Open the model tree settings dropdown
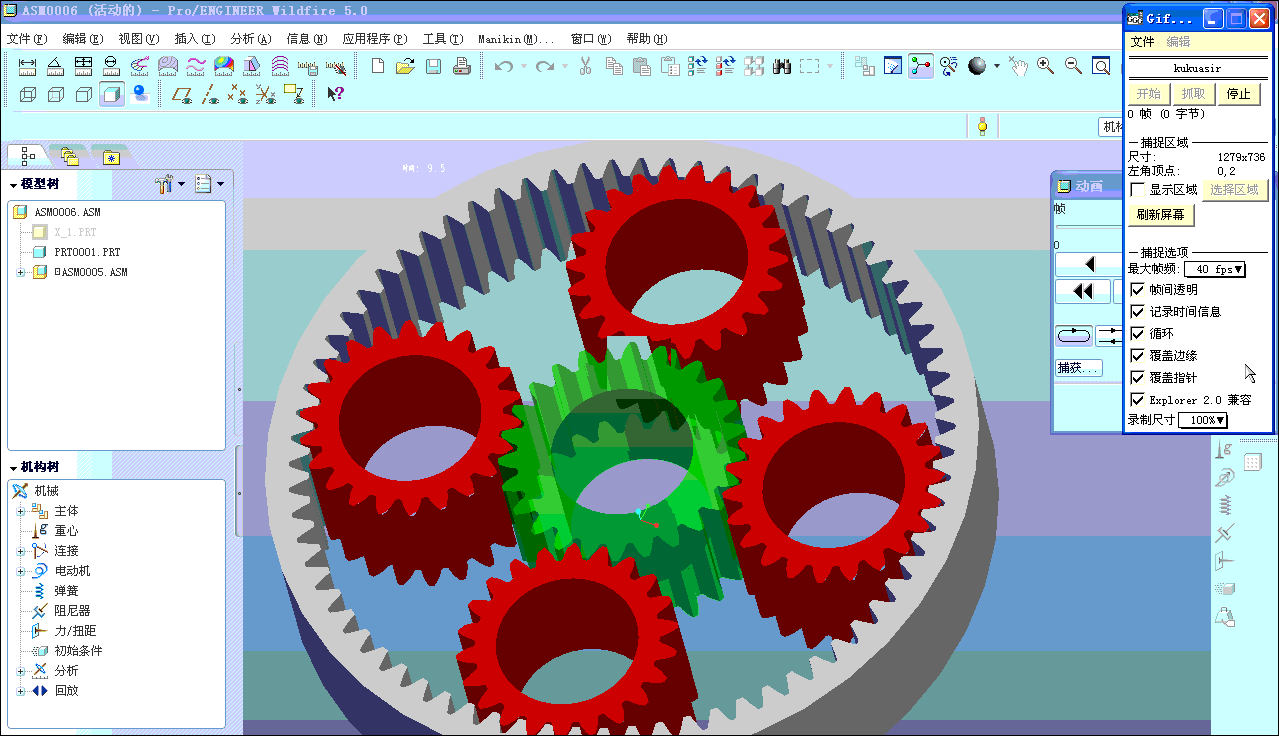The height and width of the screenshot is (736, 1279). pos(171,184)
